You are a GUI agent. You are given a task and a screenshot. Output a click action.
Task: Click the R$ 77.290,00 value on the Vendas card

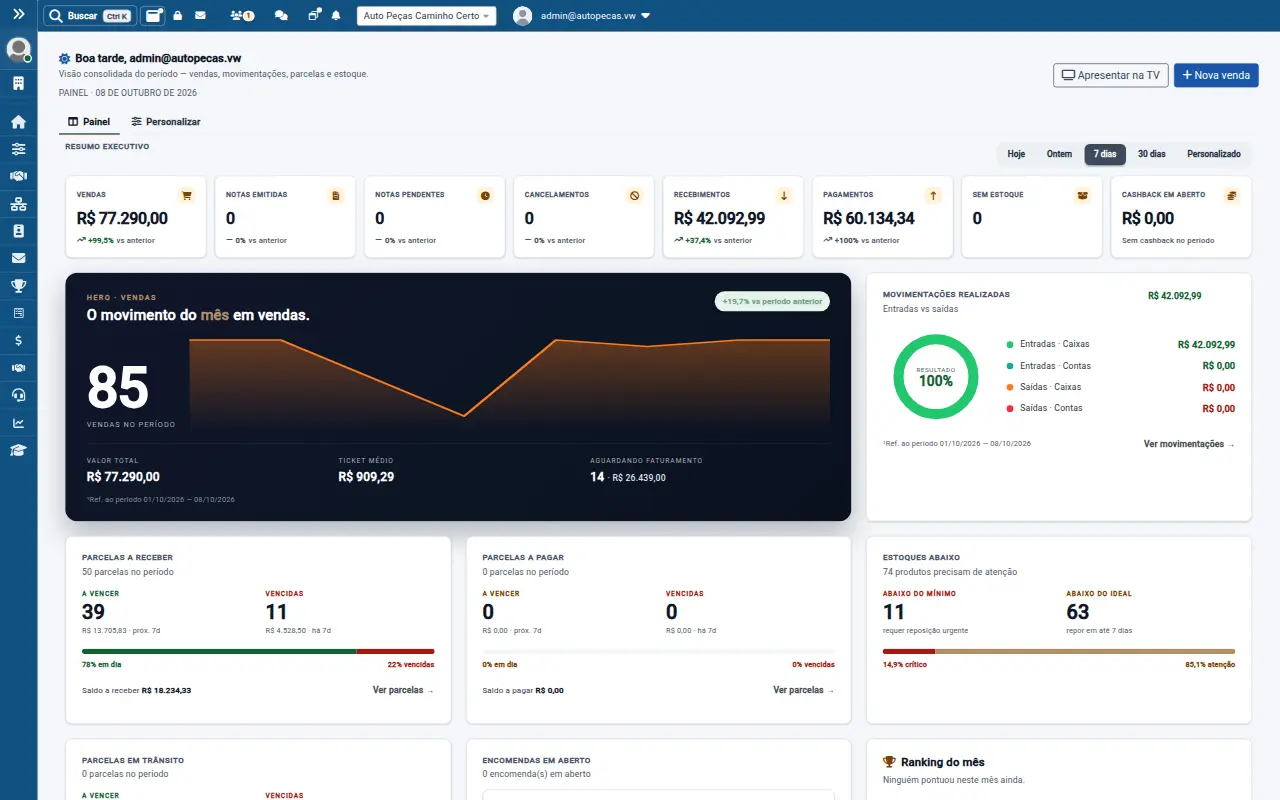pos(122,218)
